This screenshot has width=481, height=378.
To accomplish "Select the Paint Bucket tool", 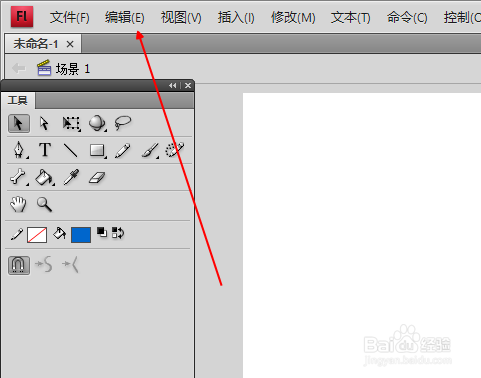I will tap(45, 177).
